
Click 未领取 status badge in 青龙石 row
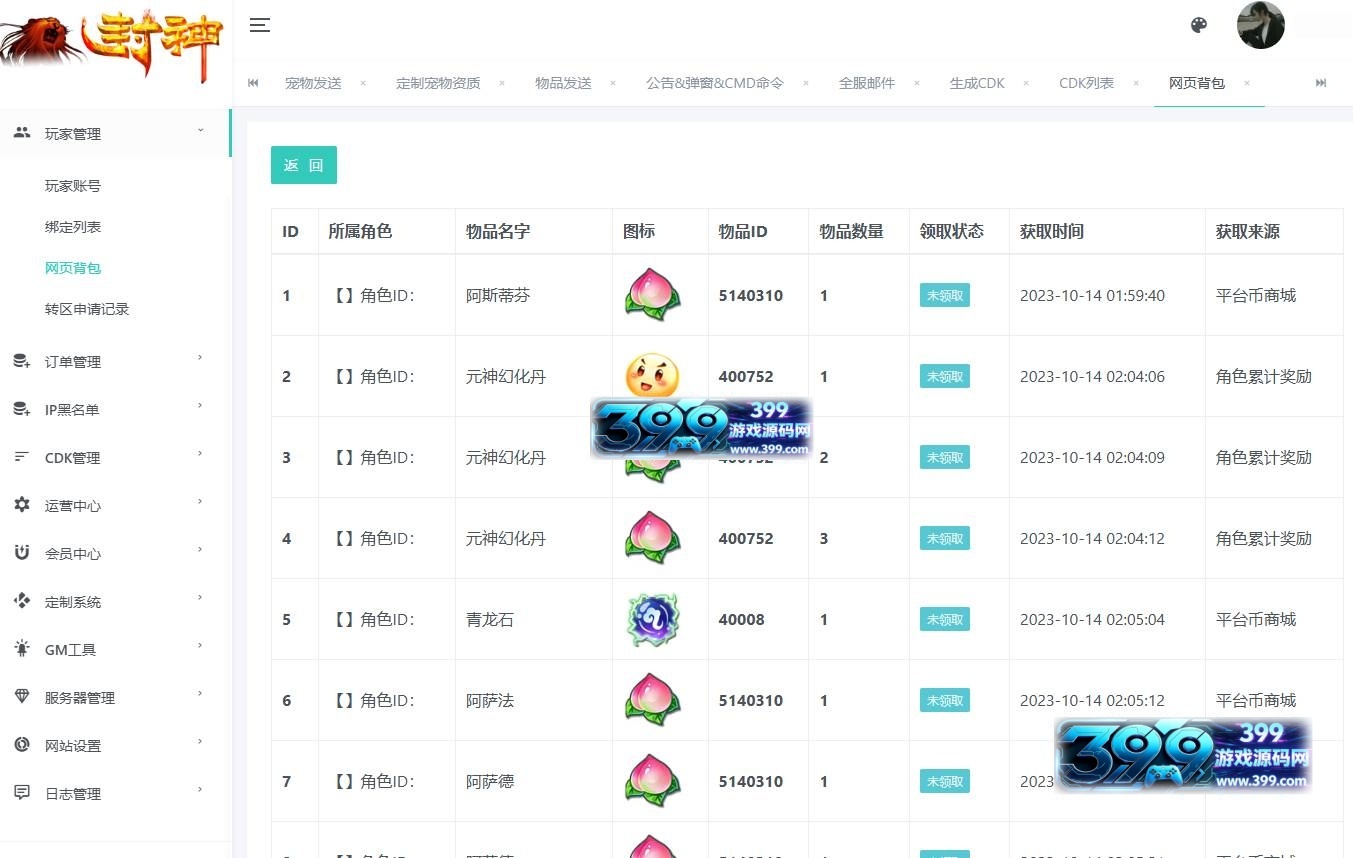945,619
